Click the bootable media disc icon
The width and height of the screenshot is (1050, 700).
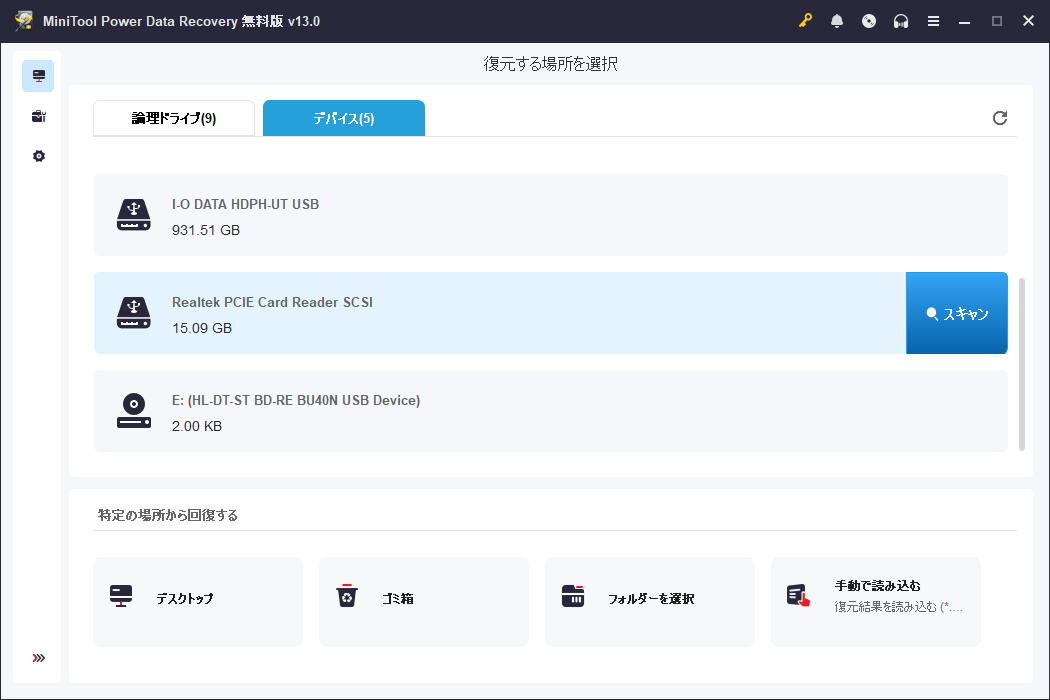869,21
